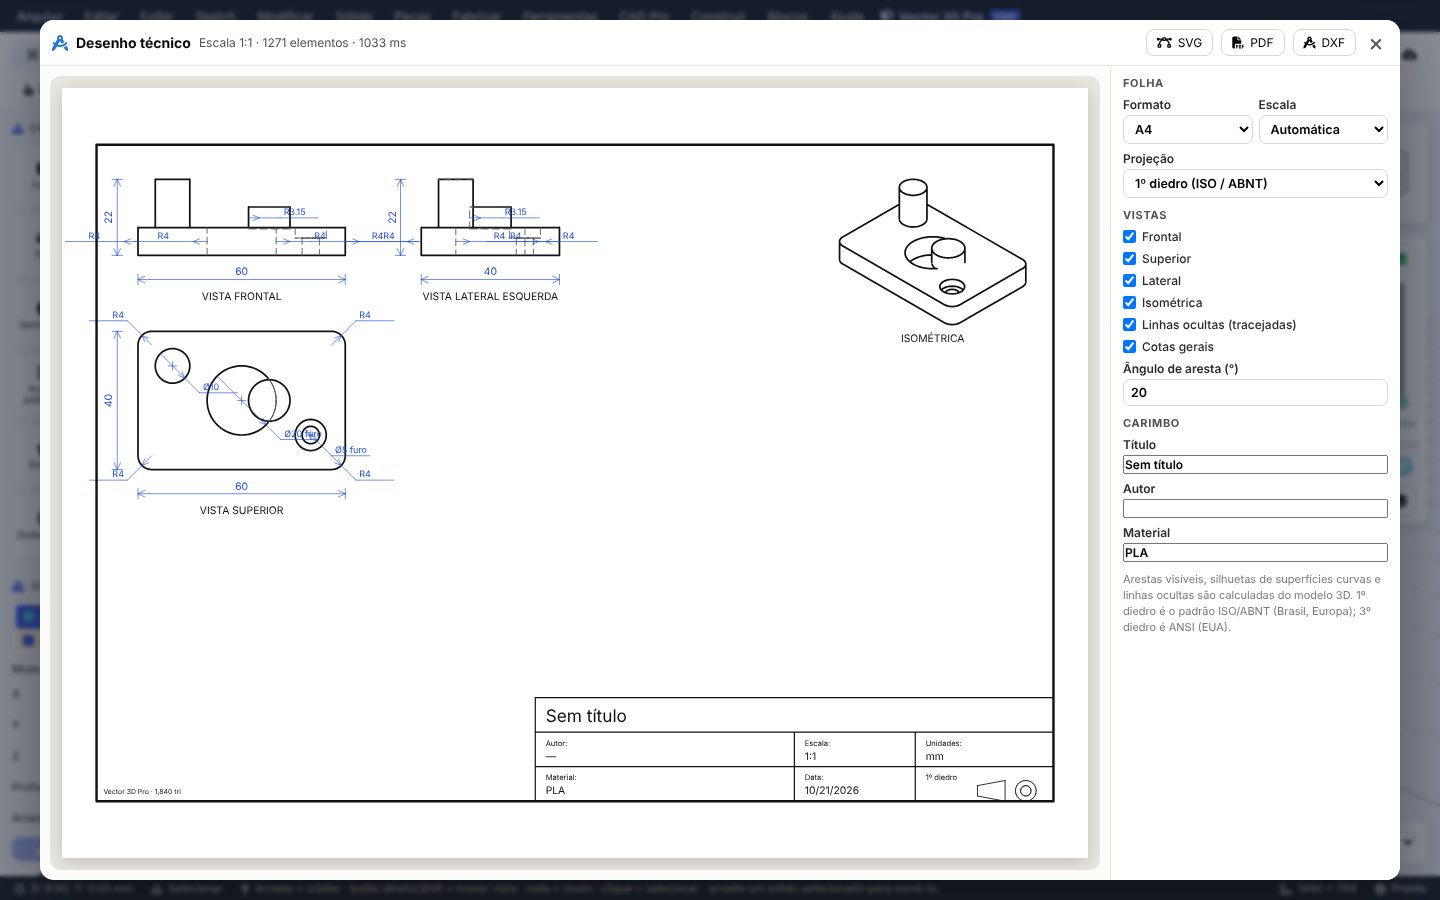Click the Desenho técnico logo icon

(60, 43)
